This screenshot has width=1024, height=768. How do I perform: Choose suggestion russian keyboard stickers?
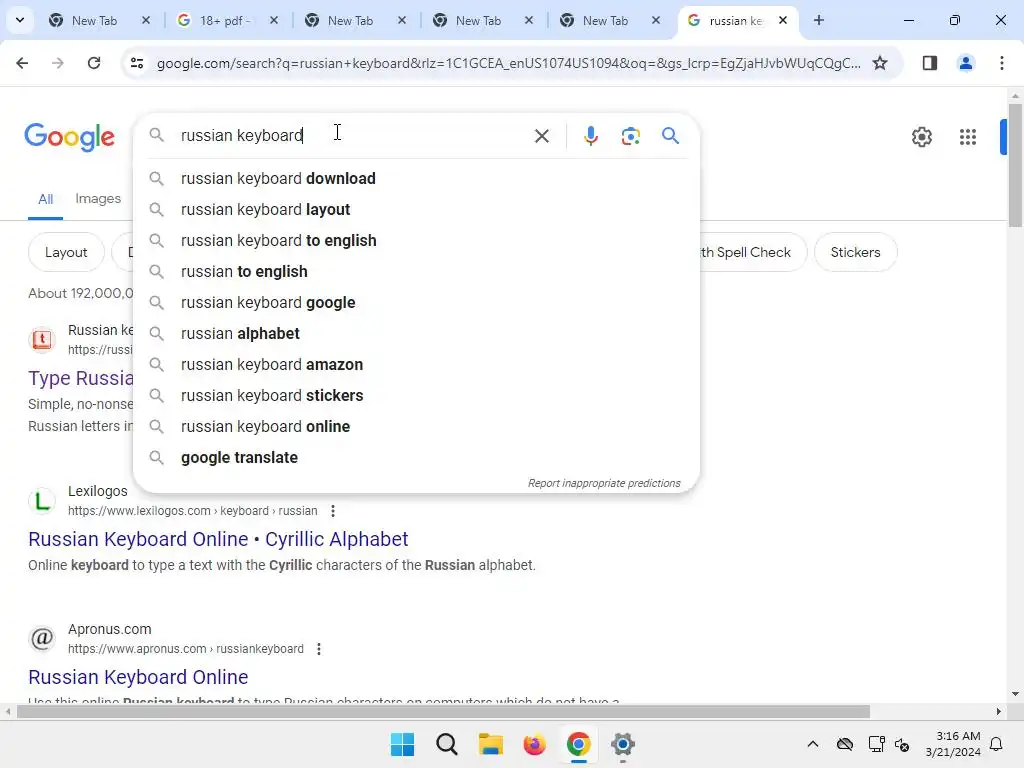click(416, 396)
